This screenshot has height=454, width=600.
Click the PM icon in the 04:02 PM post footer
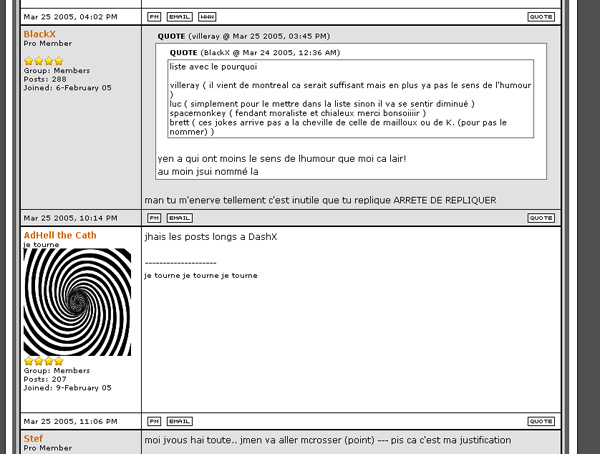(x=153, y=17)
